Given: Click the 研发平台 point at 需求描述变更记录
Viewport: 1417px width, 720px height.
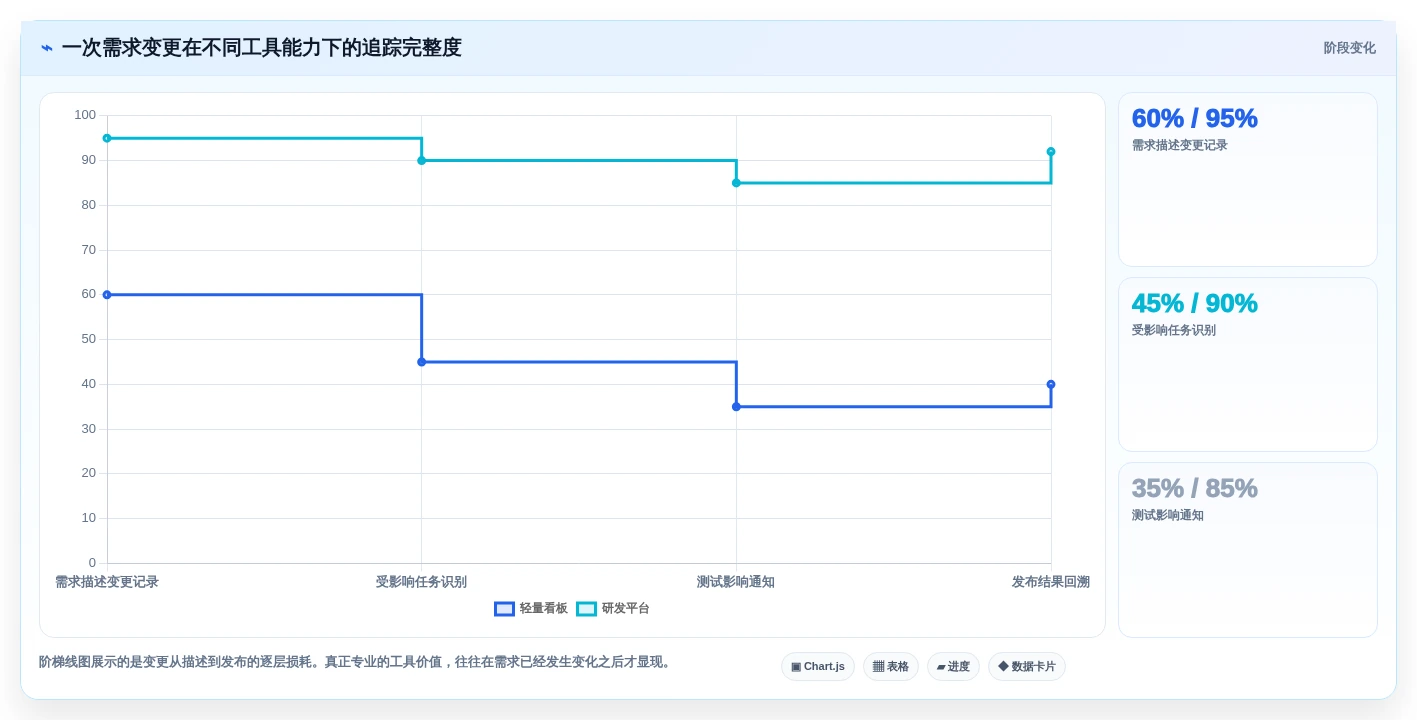Looking at the screenshot, I should coord(107,138).
